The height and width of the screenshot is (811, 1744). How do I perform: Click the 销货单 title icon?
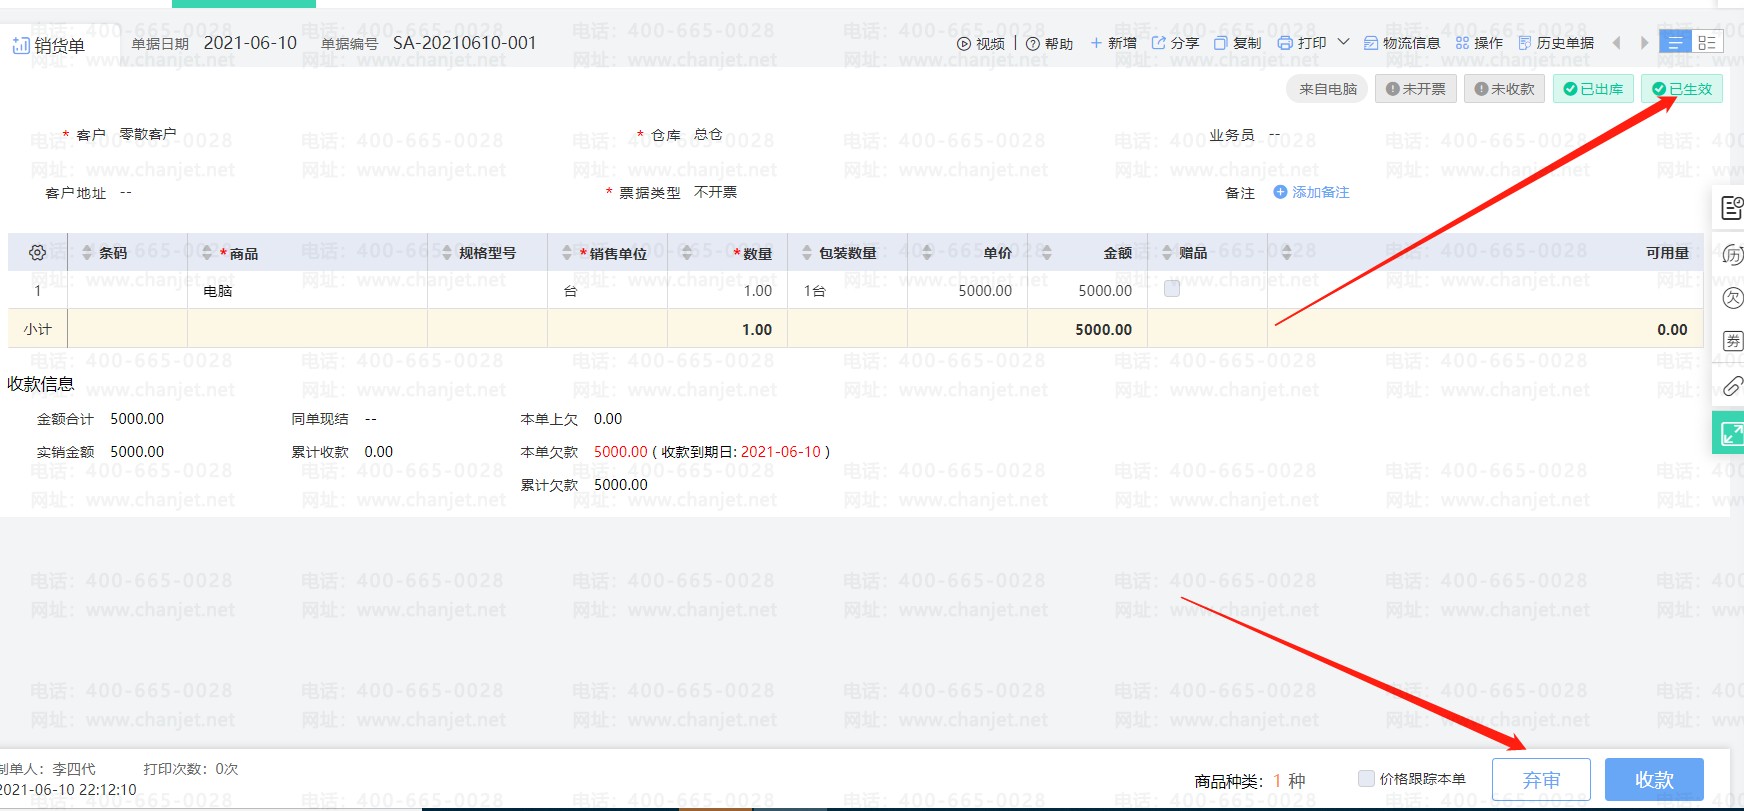point(20,45)
